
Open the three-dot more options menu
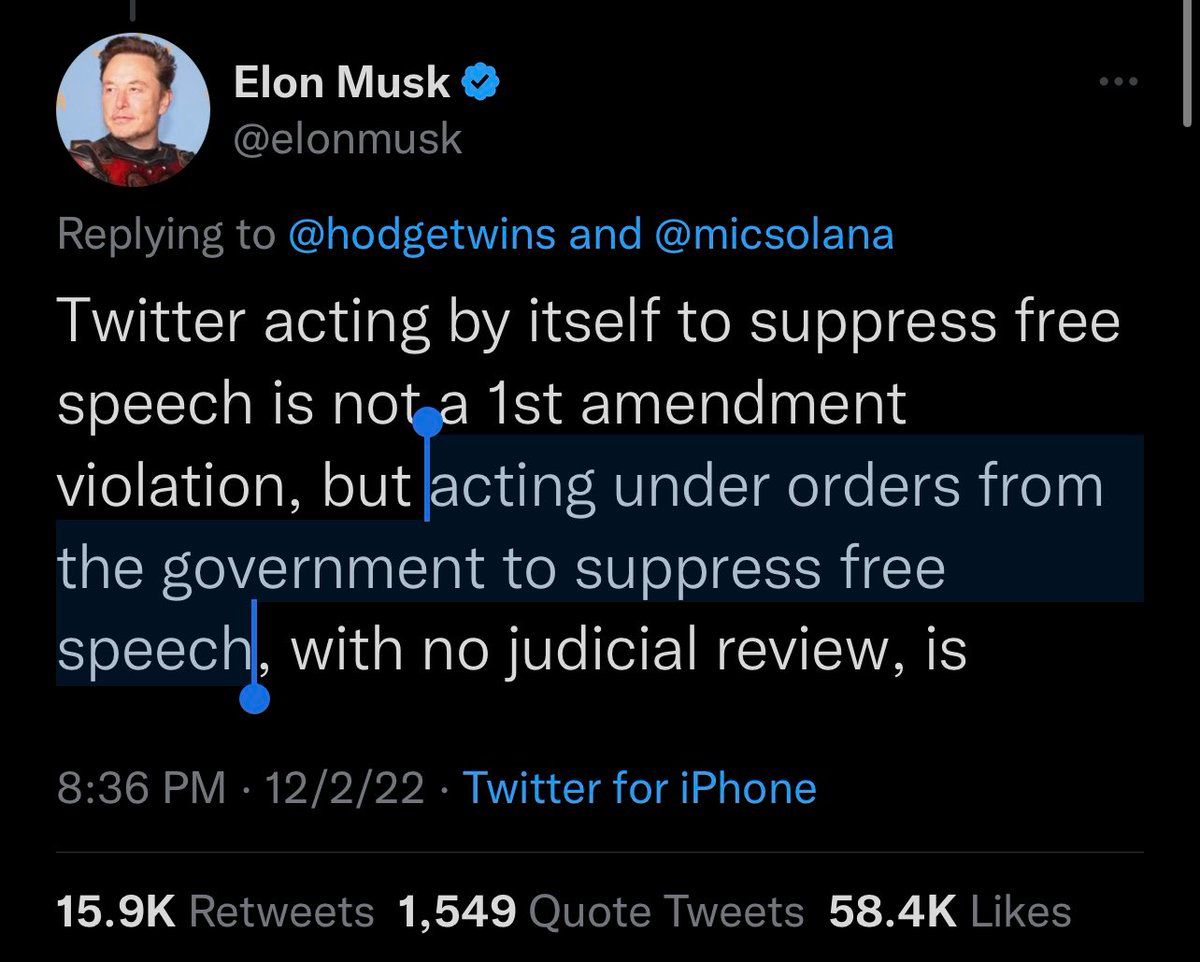tap(1119, 81)
